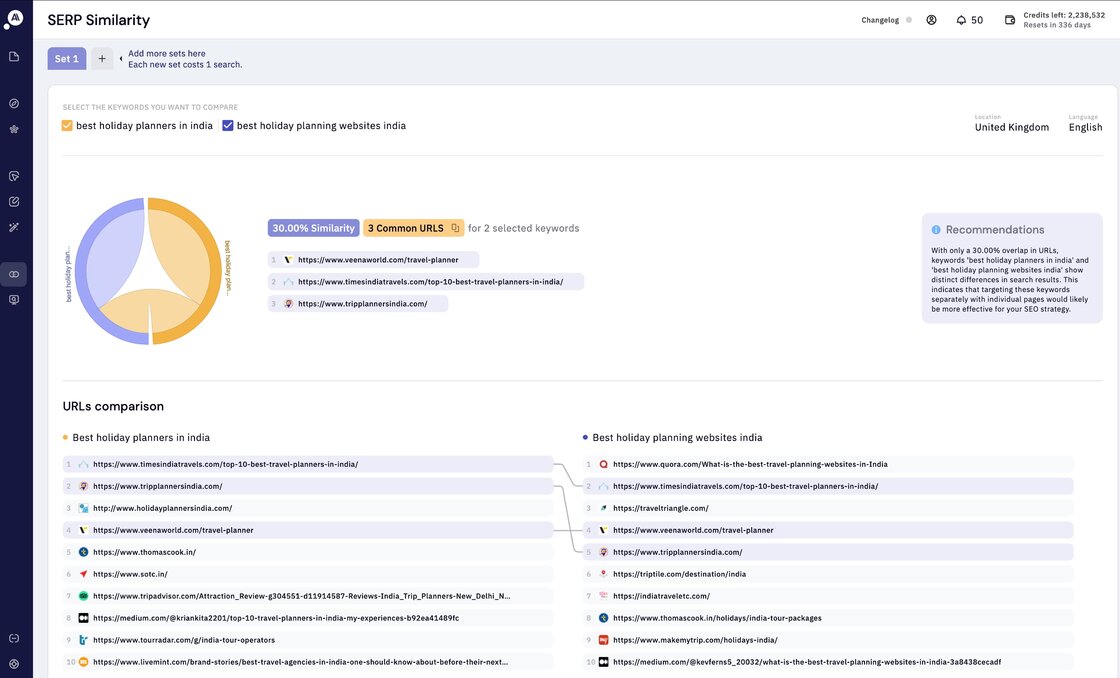This screenshot has height=678, width=1120.
Task: Open the Language English selector
Action: 1085,123
